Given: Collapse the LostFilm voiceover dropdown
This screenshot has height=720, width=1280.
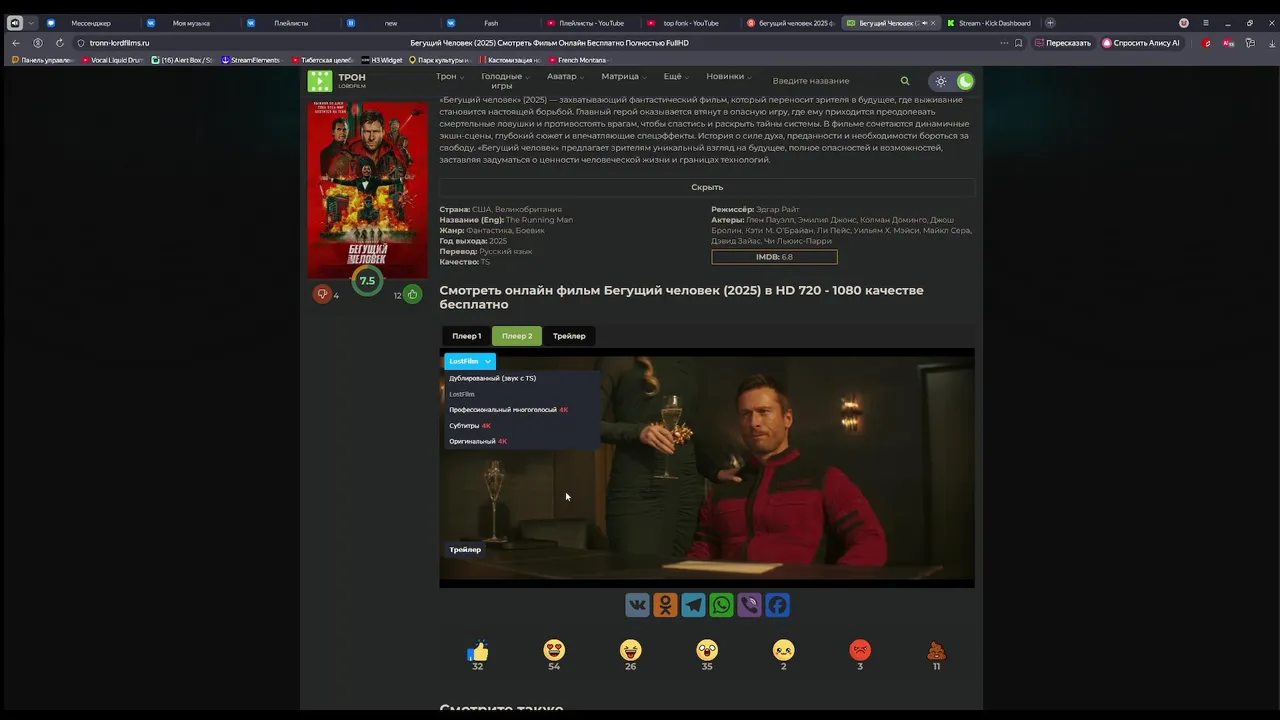Looking at the screenshot, I should [470, 361].
